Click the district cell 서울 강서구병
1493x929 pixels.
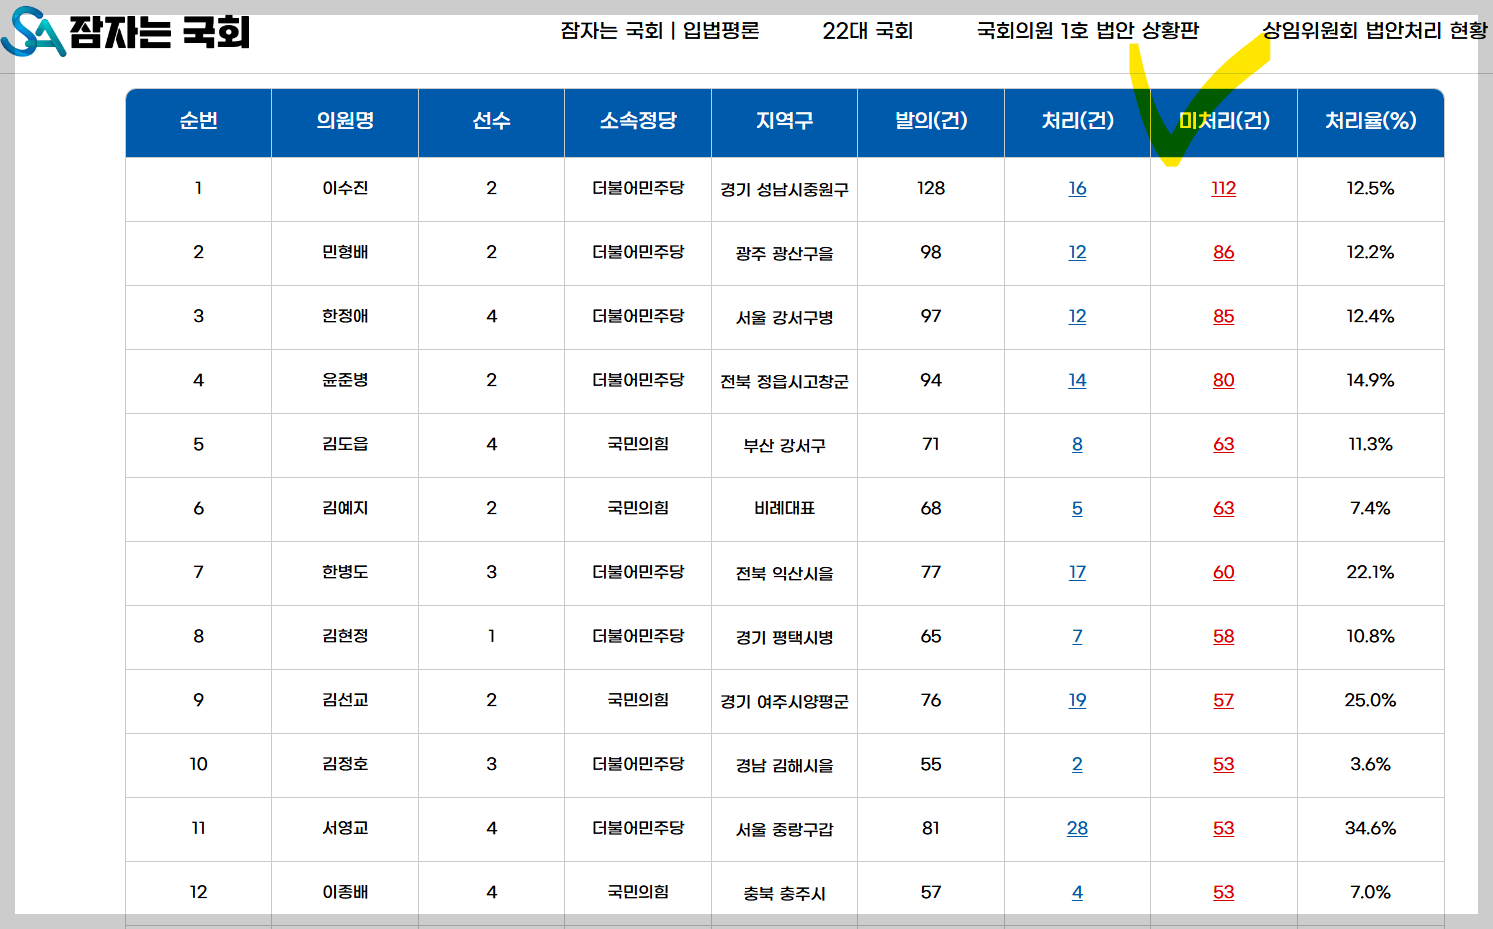(784, 317)
